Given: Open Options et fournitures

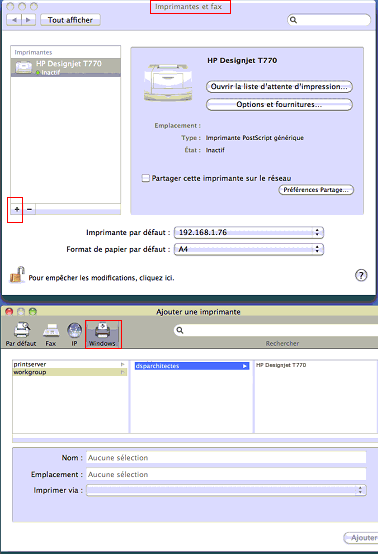Looking at the screenshot, I should coord(279,105).
